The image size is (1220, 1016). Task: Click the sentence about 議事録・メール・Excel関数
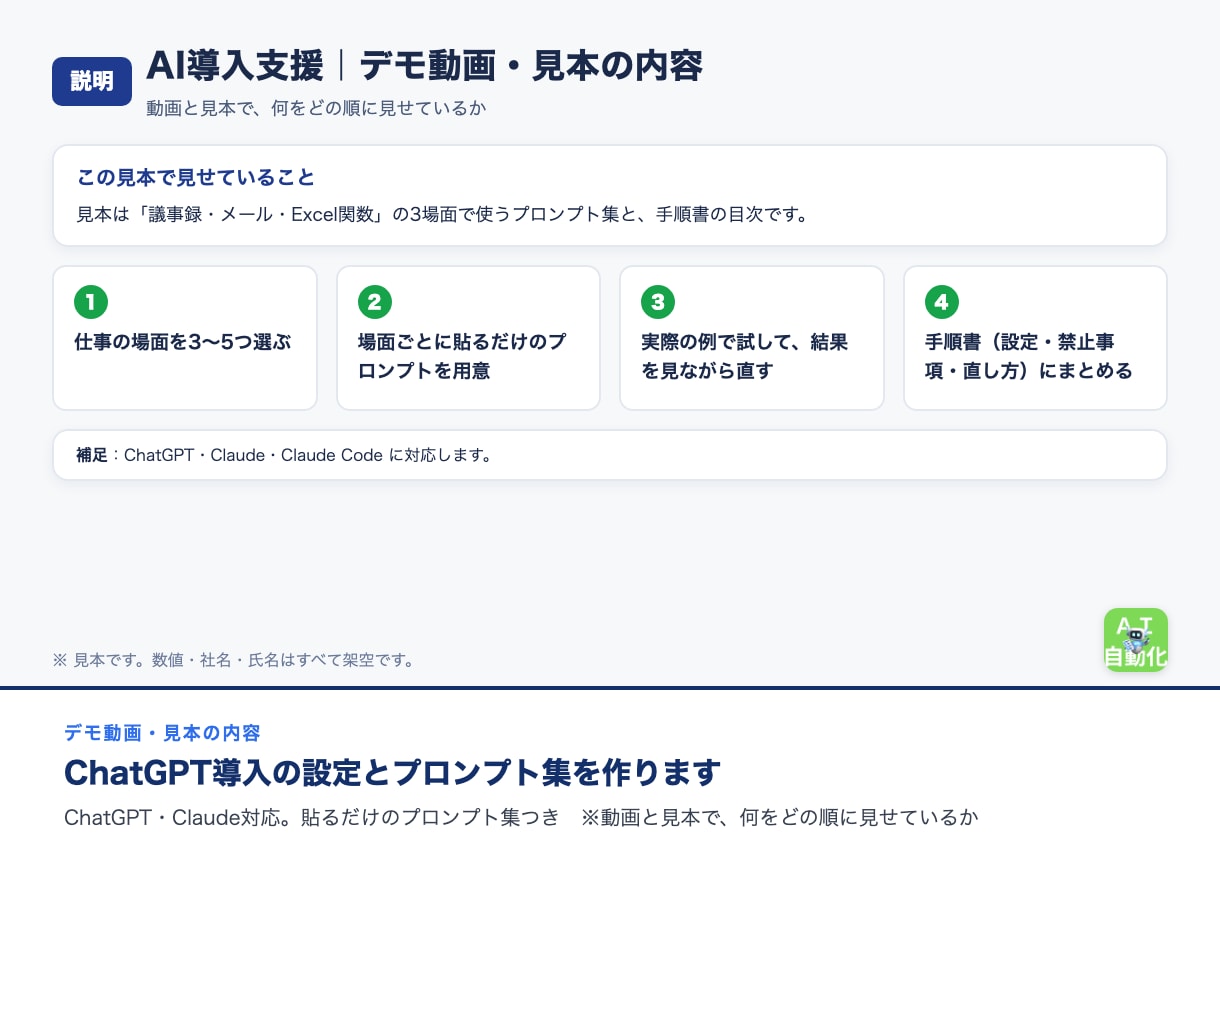[x=444, y=214]
